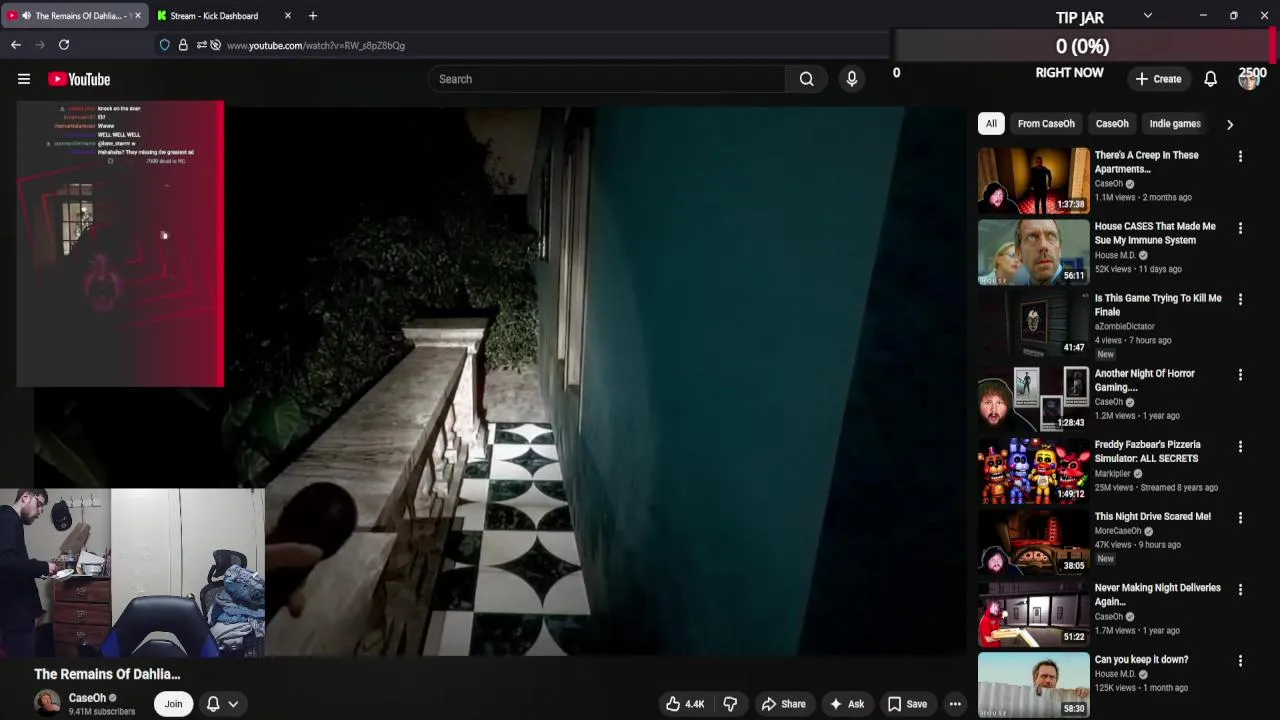Click the search magnifier button

tap(806, 79)
